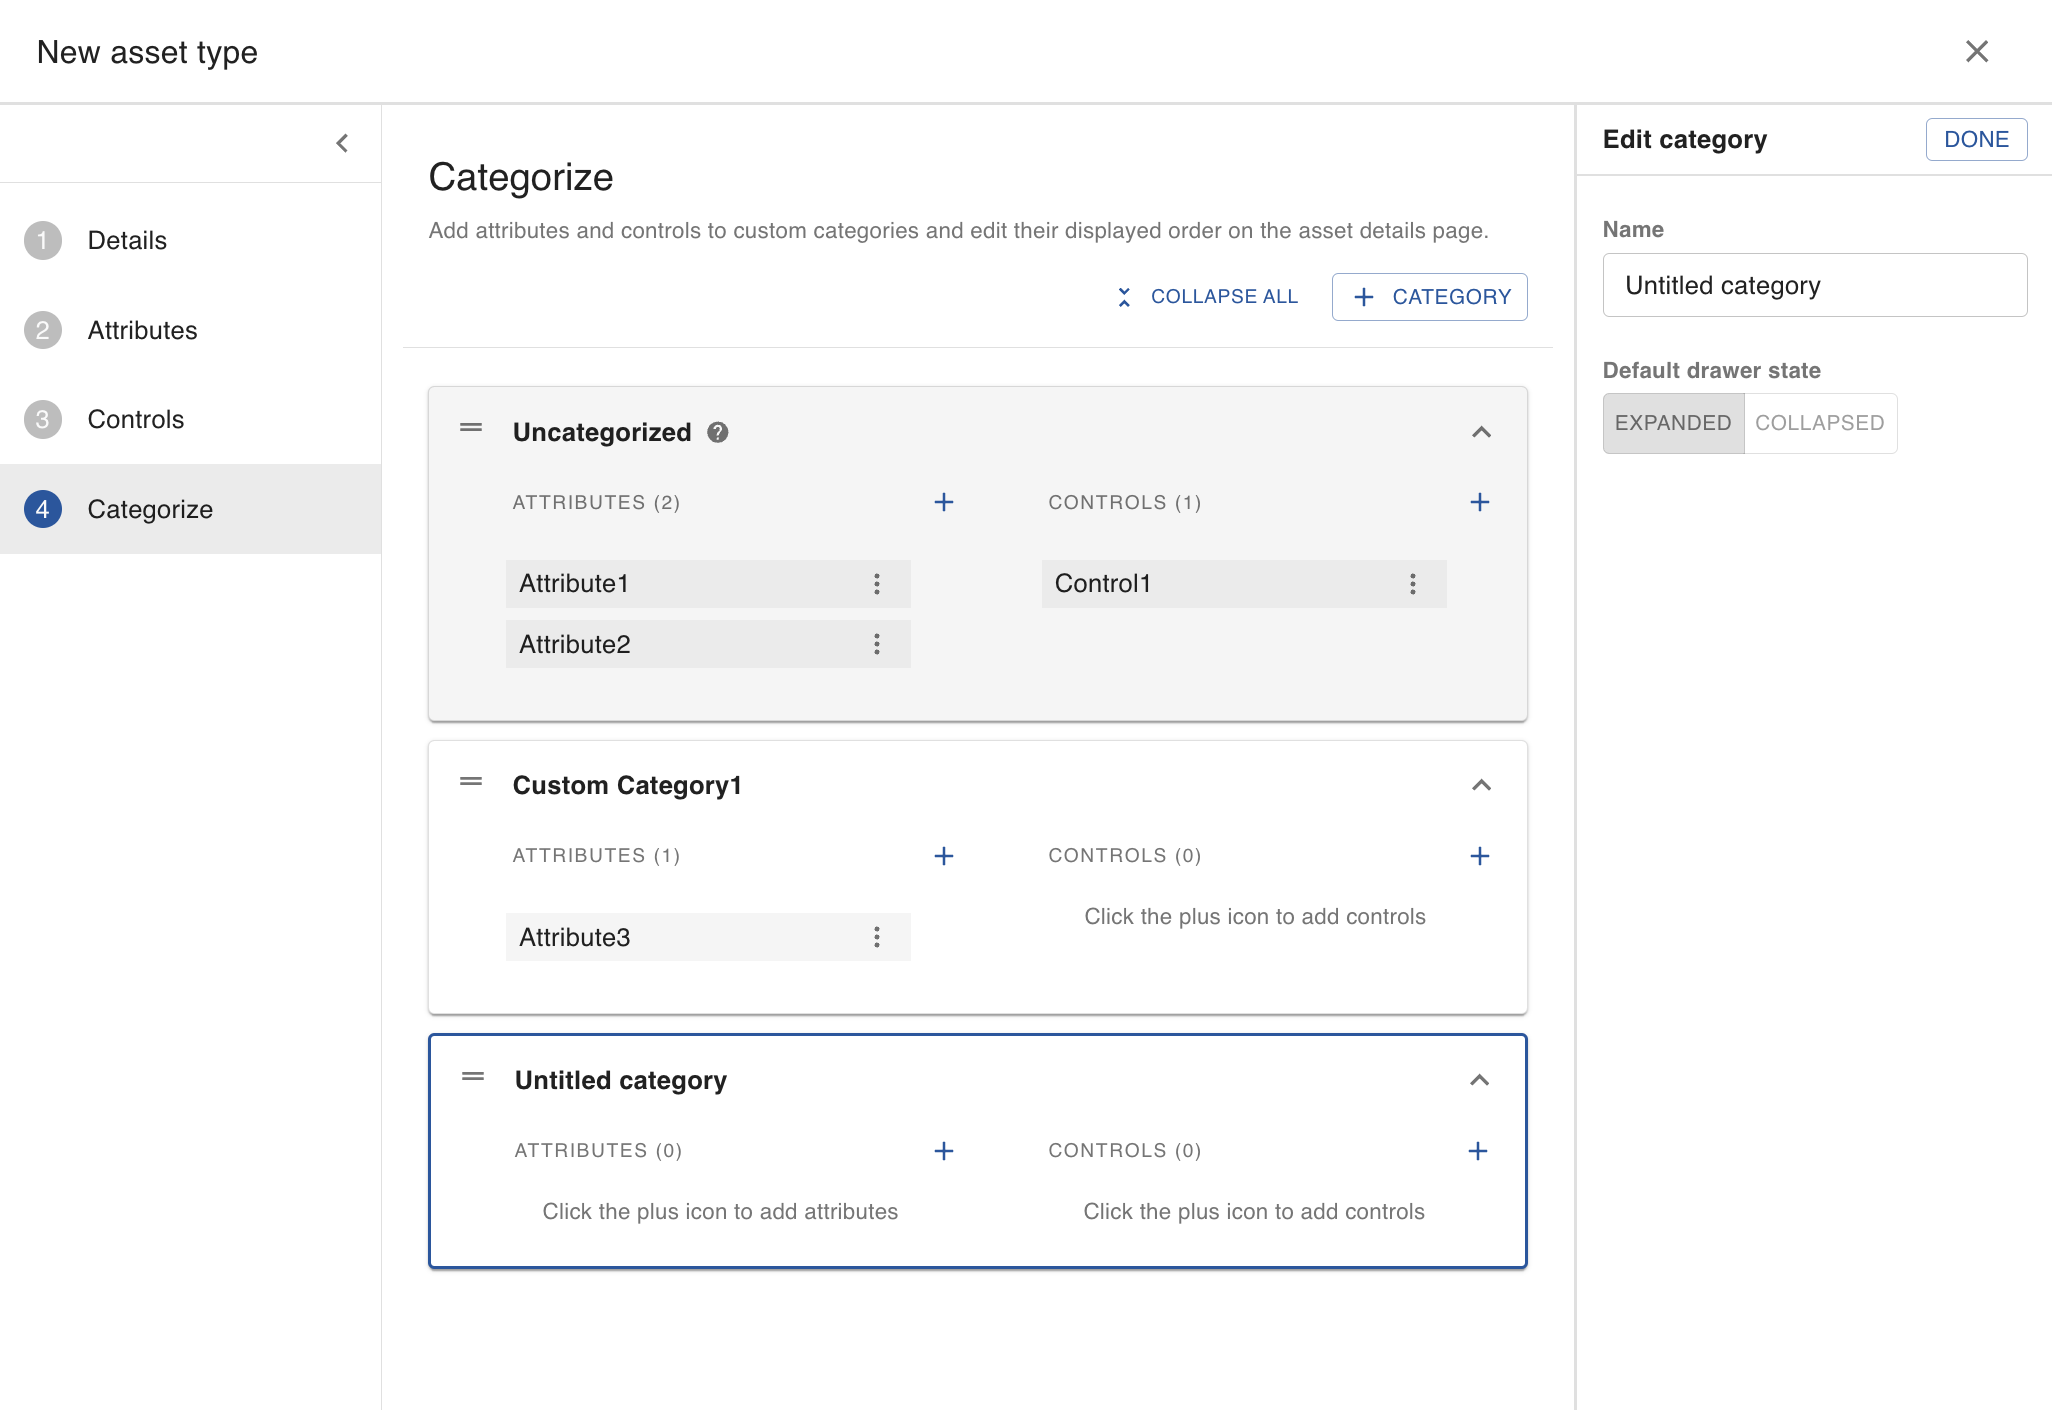Go to the Controls step
Image resolution: width=2052 pixels, height=1410 pixels.
pyautogui.click(x=136, y=419)
